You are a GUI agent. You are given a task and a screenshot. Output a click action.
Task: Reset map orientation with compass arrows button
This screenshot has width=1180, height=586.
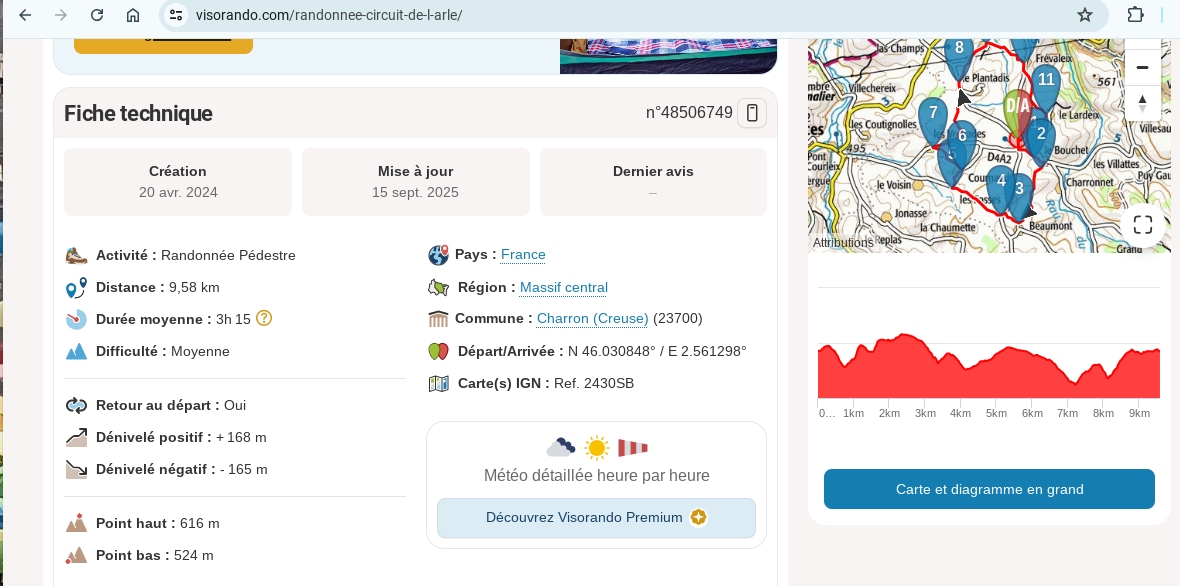point(1142,103)
